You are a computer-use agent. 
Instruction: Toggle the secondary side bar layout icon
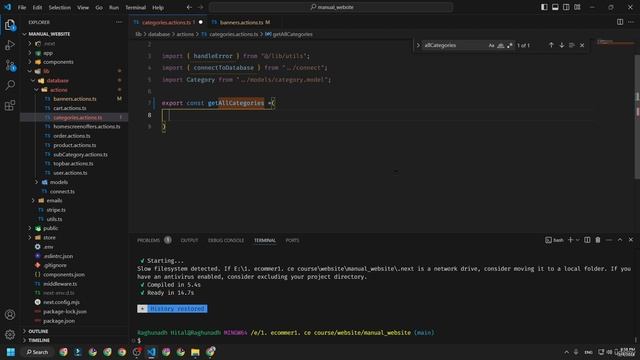coord(566,7)
